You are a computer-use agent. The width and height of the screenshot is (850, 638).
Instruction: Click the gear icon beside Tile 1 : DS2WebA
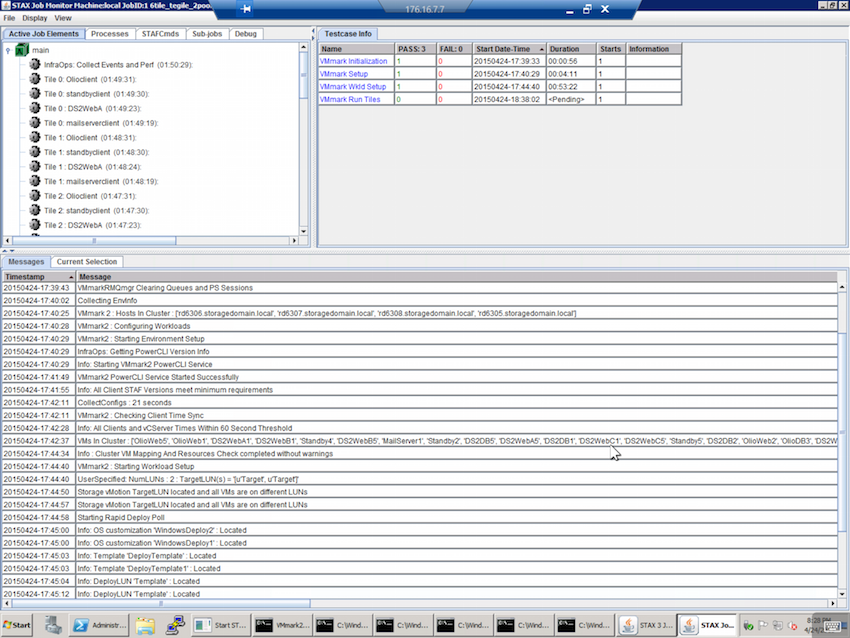pyautogui.click(x=35, y=167)
